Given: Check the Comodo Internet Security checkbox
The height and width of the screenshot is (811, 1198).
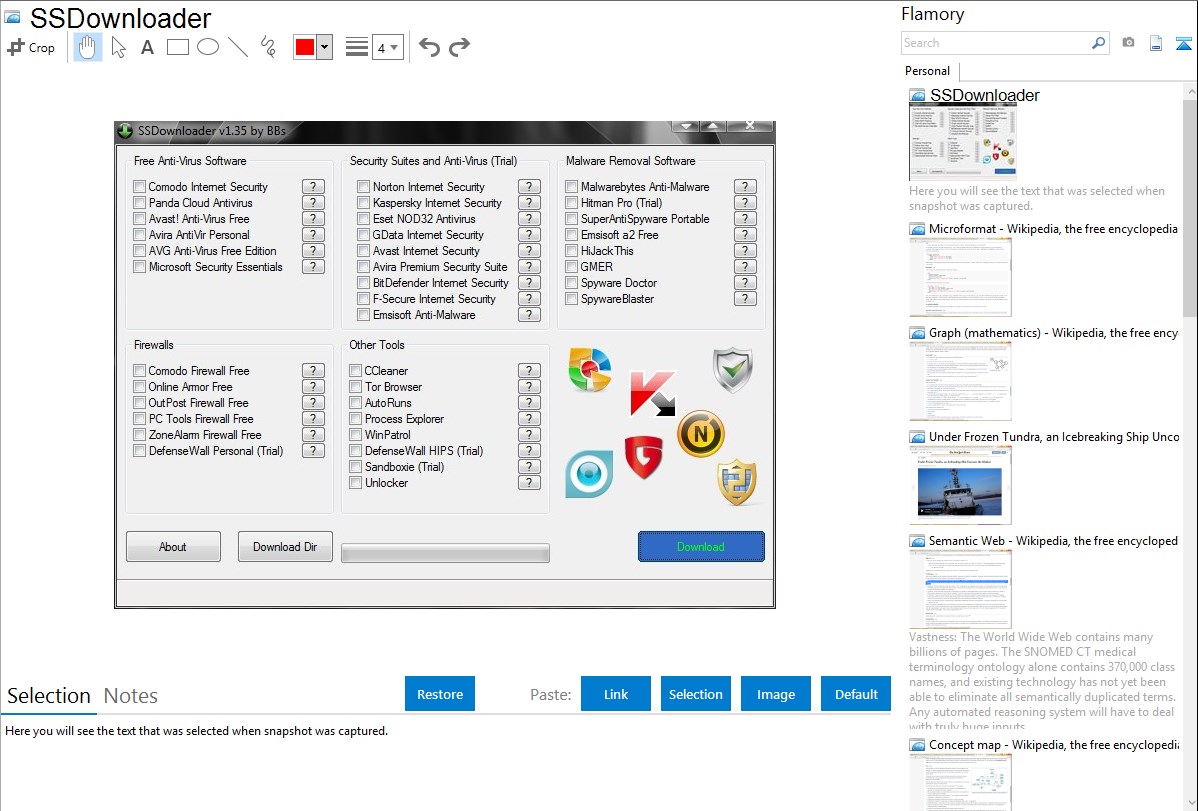Looking at the screenshot, I should coord(140,187).
